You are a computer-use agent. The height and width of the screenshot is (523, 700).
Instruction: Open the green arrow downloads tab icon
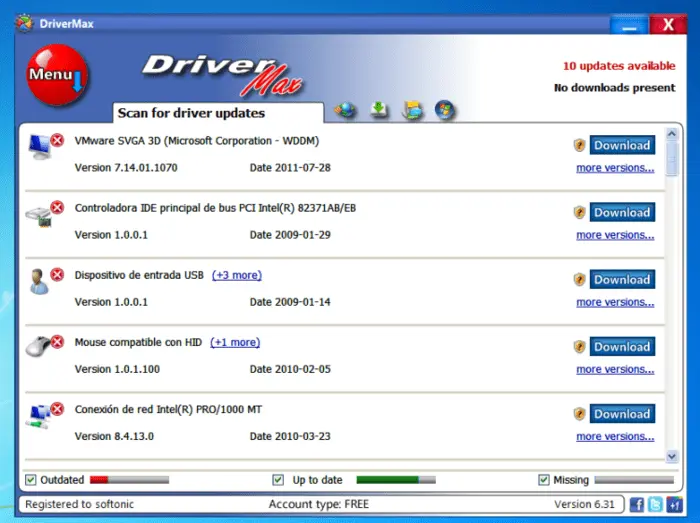pyautogui.click(x=379, y=110)
